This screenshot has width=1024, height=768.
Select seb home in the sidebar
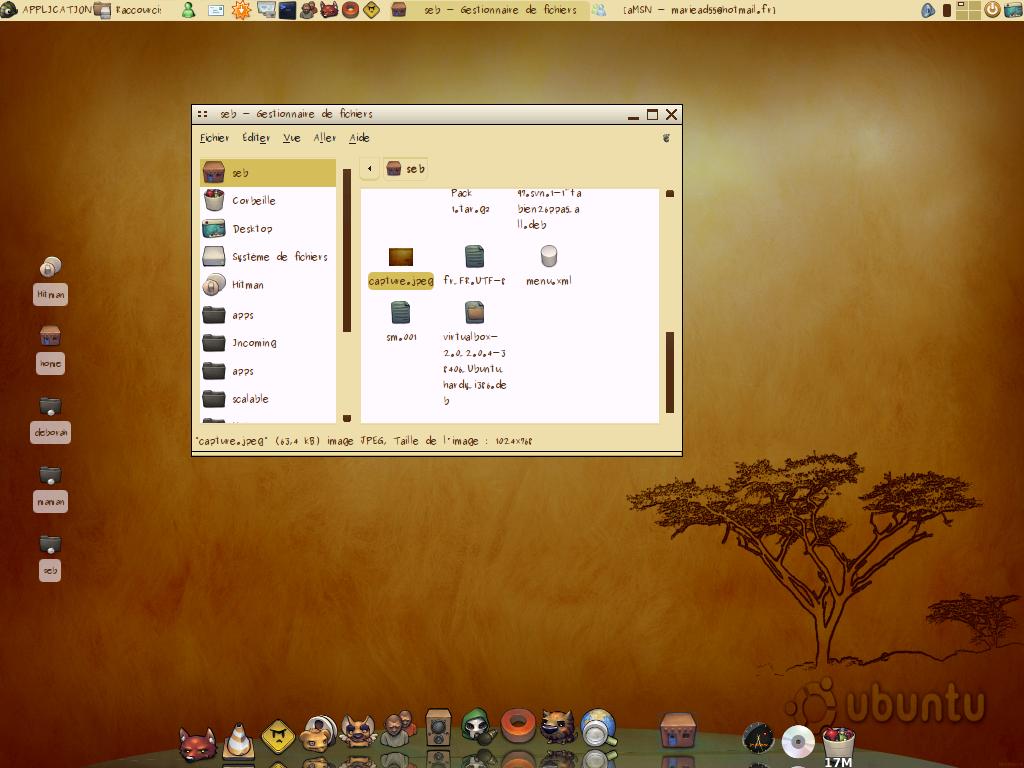pyautogui.click(x=268, y=173)
